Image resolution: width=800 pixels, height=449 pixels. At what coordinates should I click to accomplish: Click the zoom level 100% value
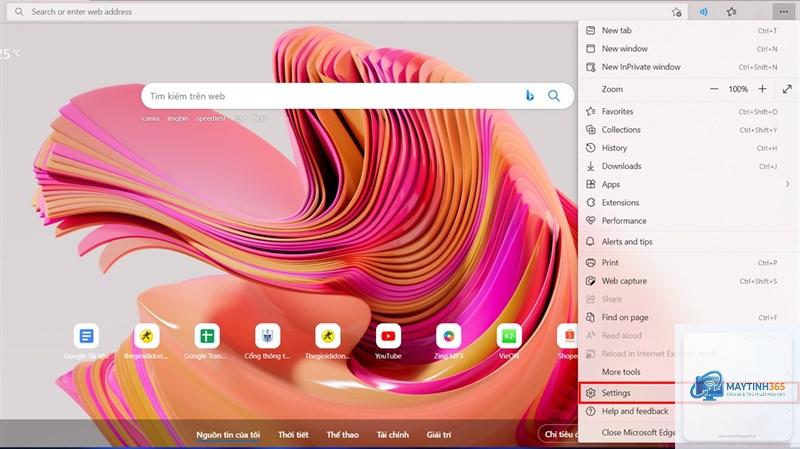(738, 89)
